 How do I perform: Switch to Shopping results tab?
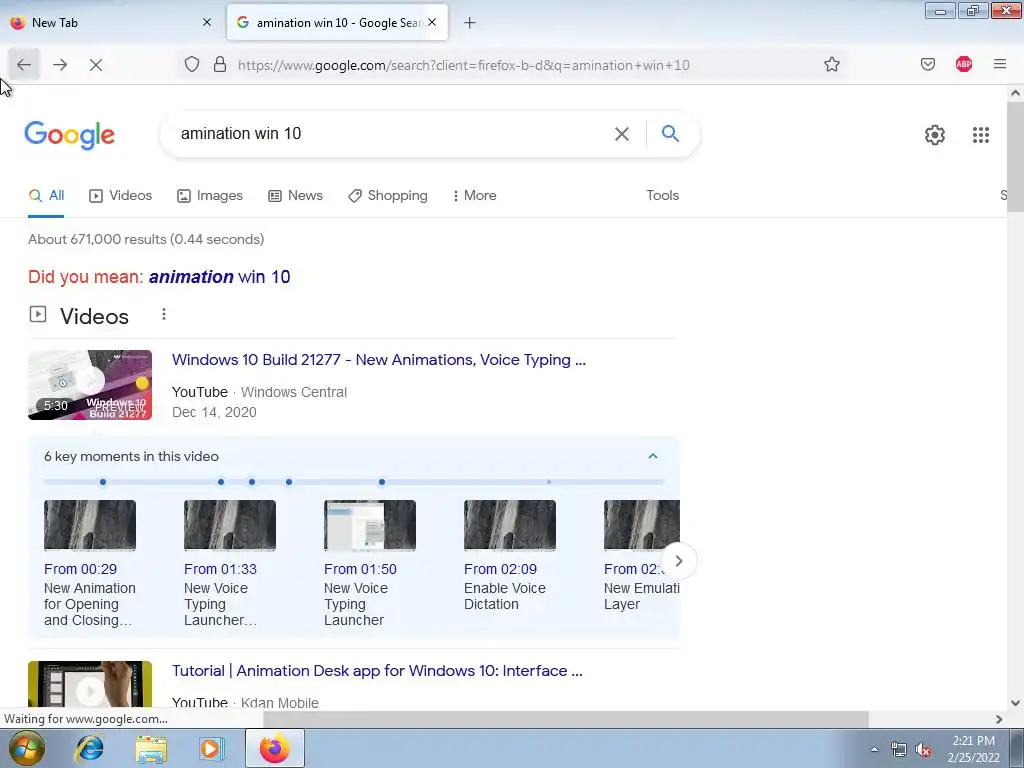tap(388, 195)
